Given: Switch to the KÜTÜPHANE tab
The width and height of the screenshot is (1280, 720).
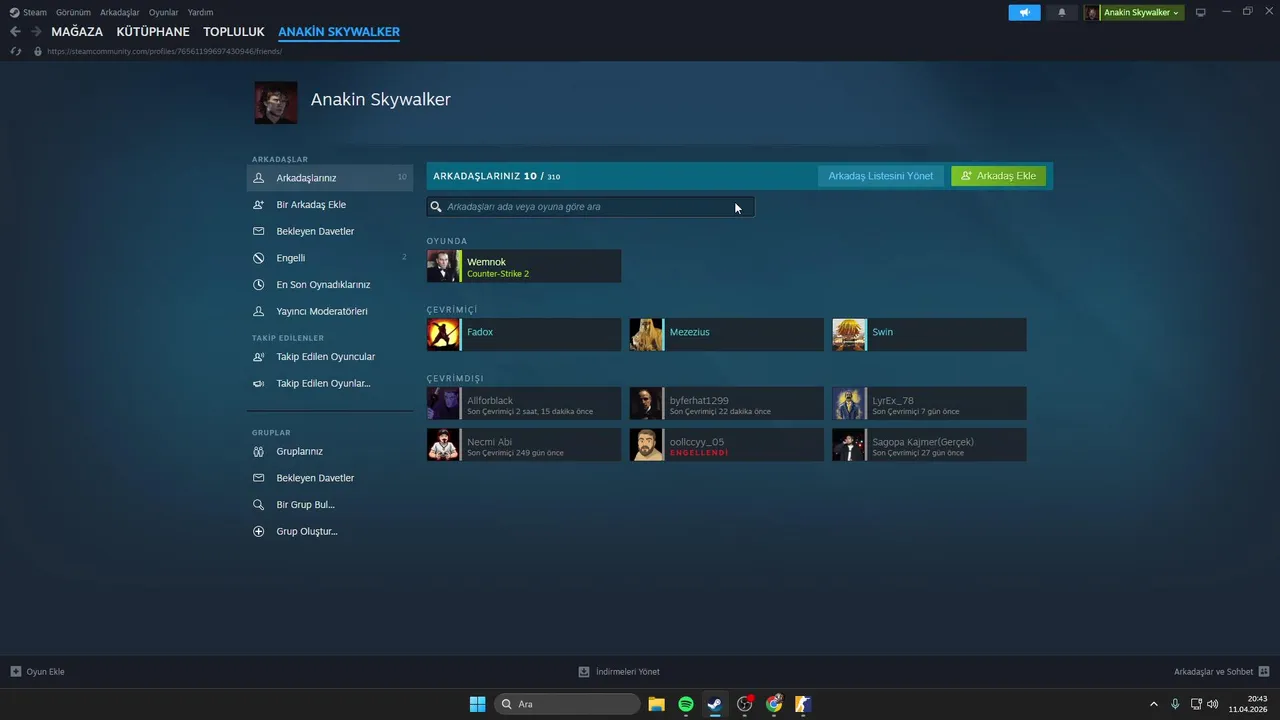Looking at the screenshot, I should point(153,32).
